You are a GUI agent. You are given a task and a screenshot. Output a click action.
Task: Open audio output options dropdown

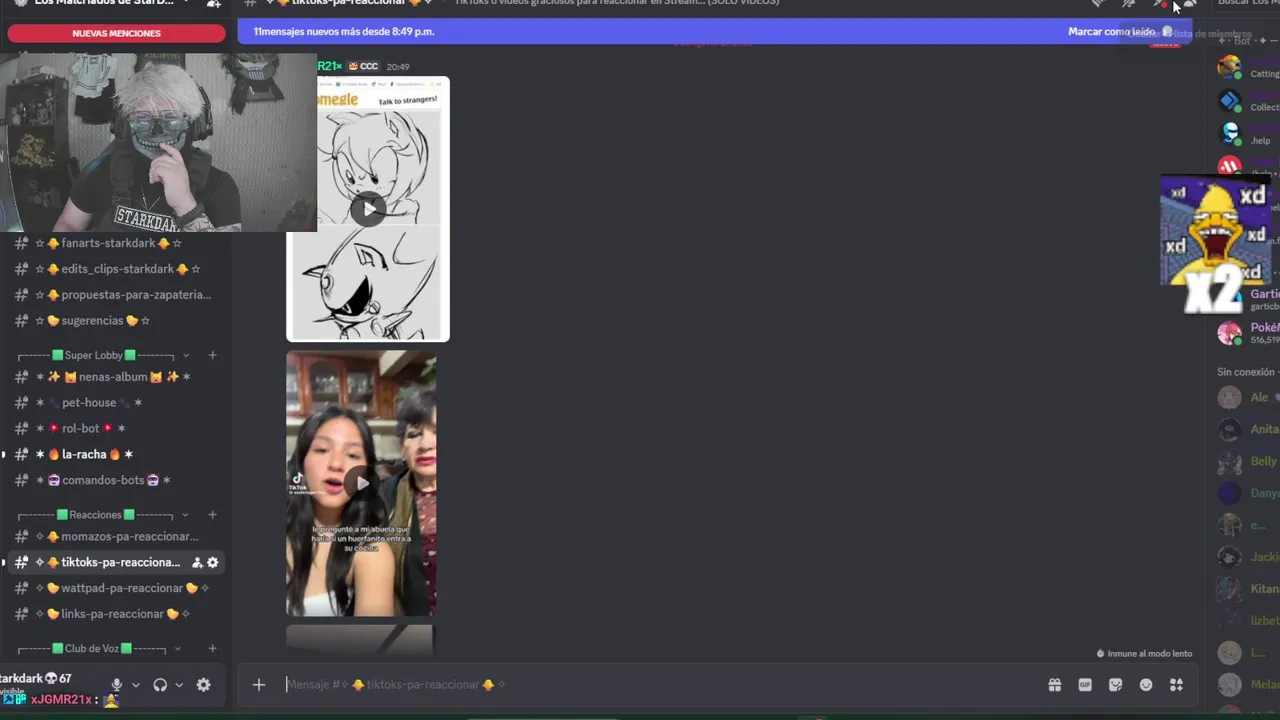179,685
